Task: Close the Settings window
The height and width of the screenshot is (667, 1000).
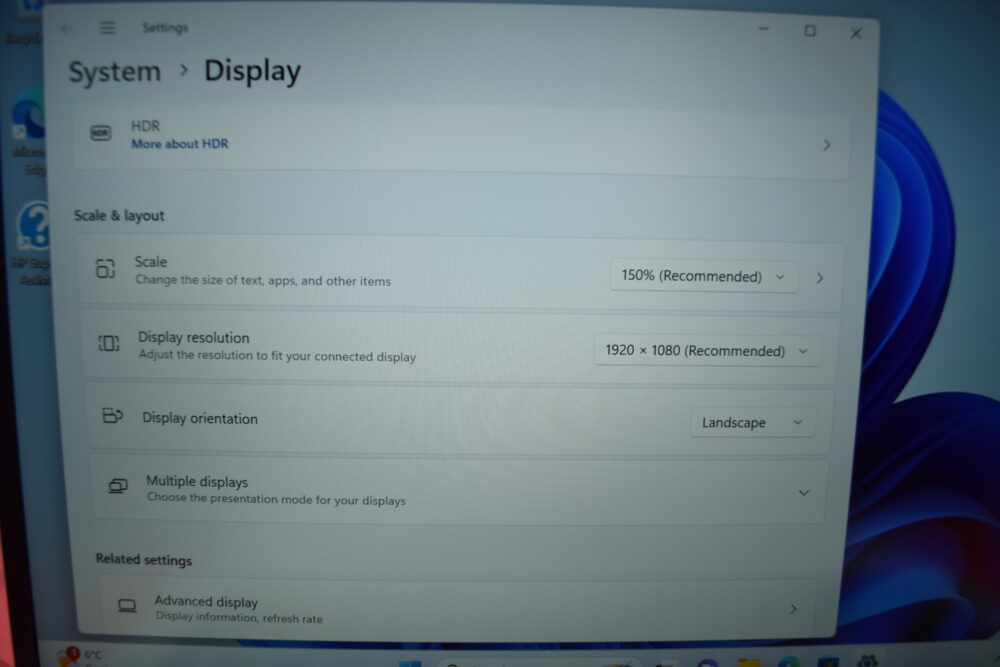Action: coord(856,33)
